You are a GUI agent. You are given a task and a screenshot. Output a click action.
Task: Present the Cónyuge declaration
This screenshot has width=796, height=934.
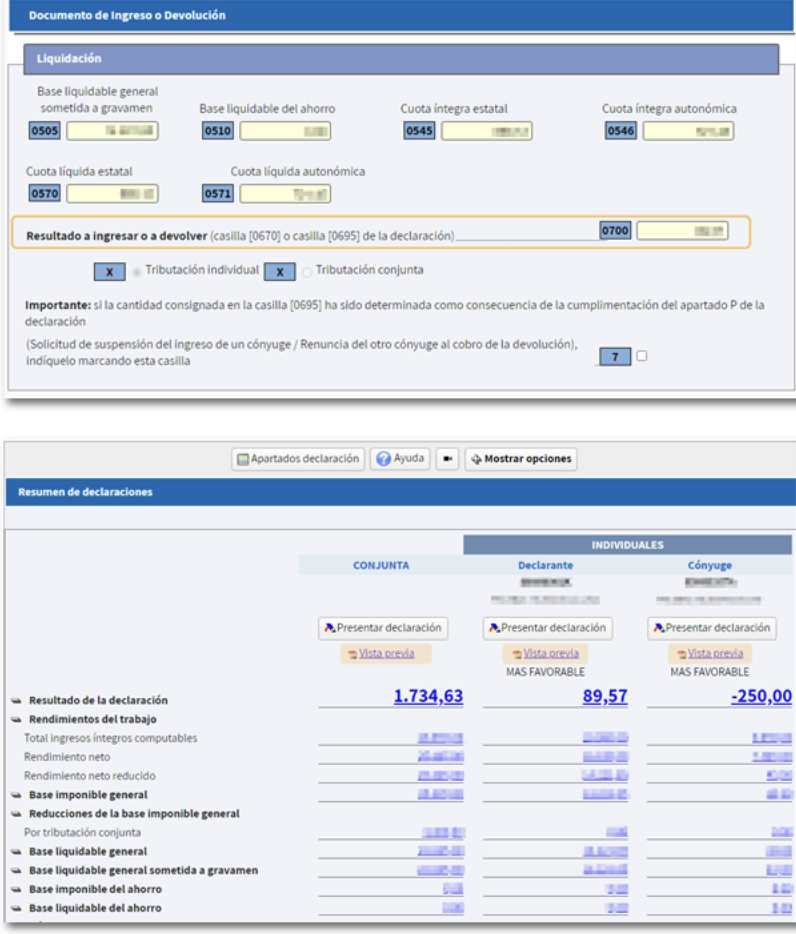click(712, 628)
